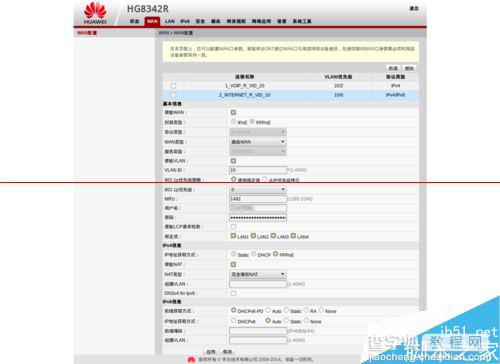Open the LAN tab

coord(170,21)
